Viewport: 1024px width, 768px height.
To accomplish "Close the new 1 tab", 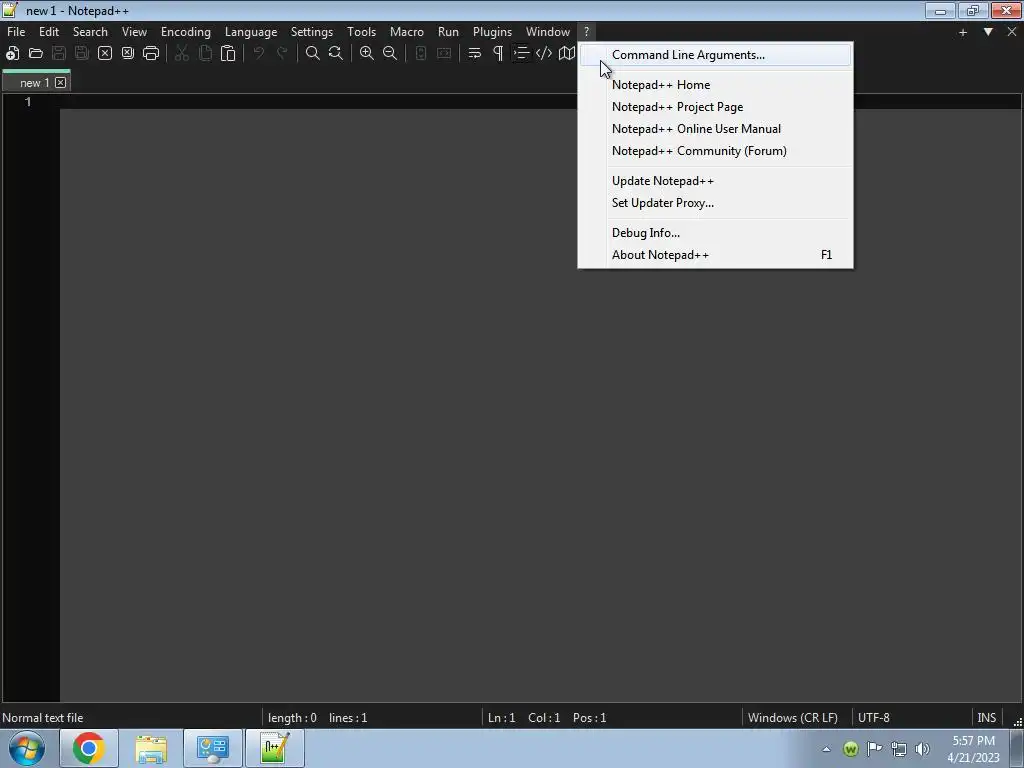I will pos(61,82).
